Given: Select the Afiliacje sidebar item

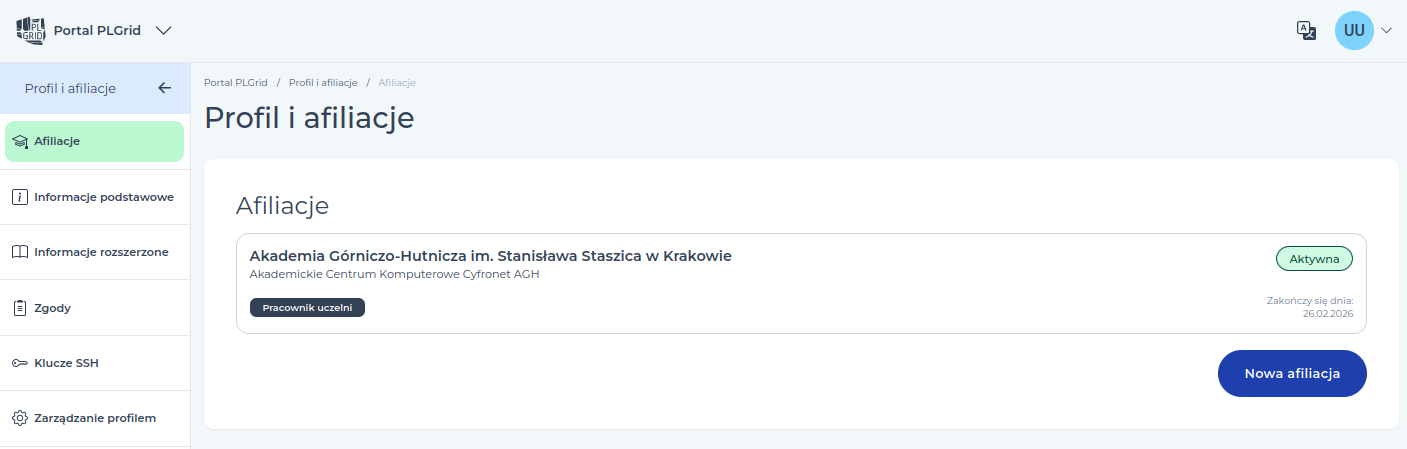Looking at the screenshot, I should coord(94,141).
